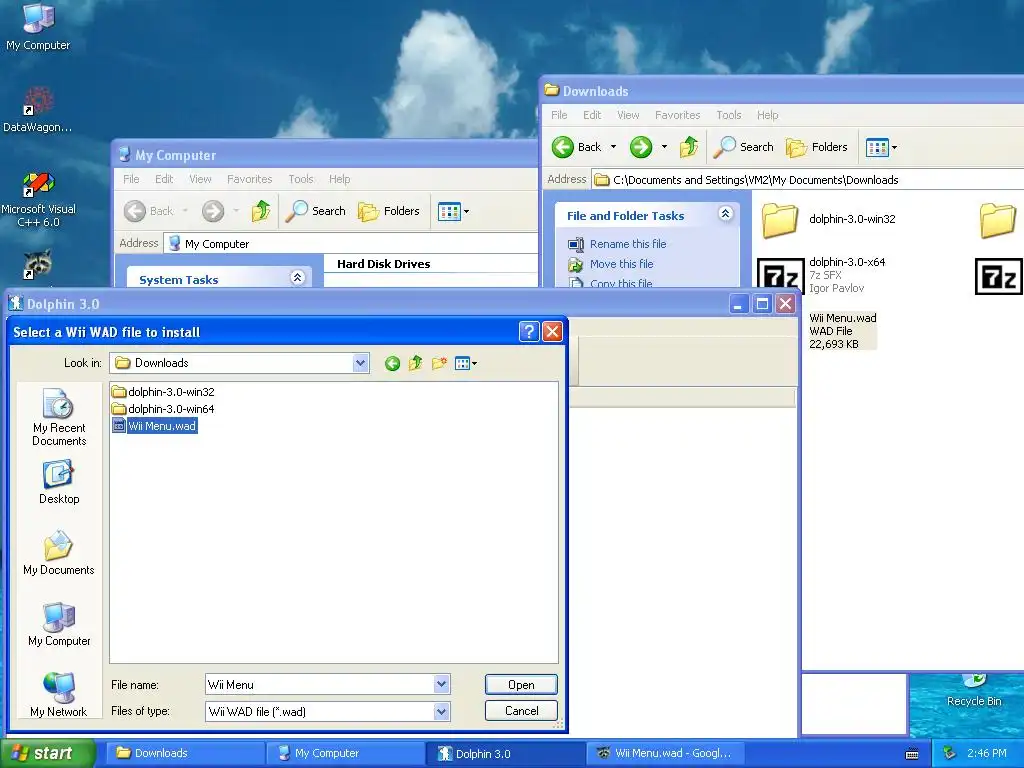This screenshot has height=768, width=1024.
Task: Click My Computer address bar field
Action: (x=351, y=244)
